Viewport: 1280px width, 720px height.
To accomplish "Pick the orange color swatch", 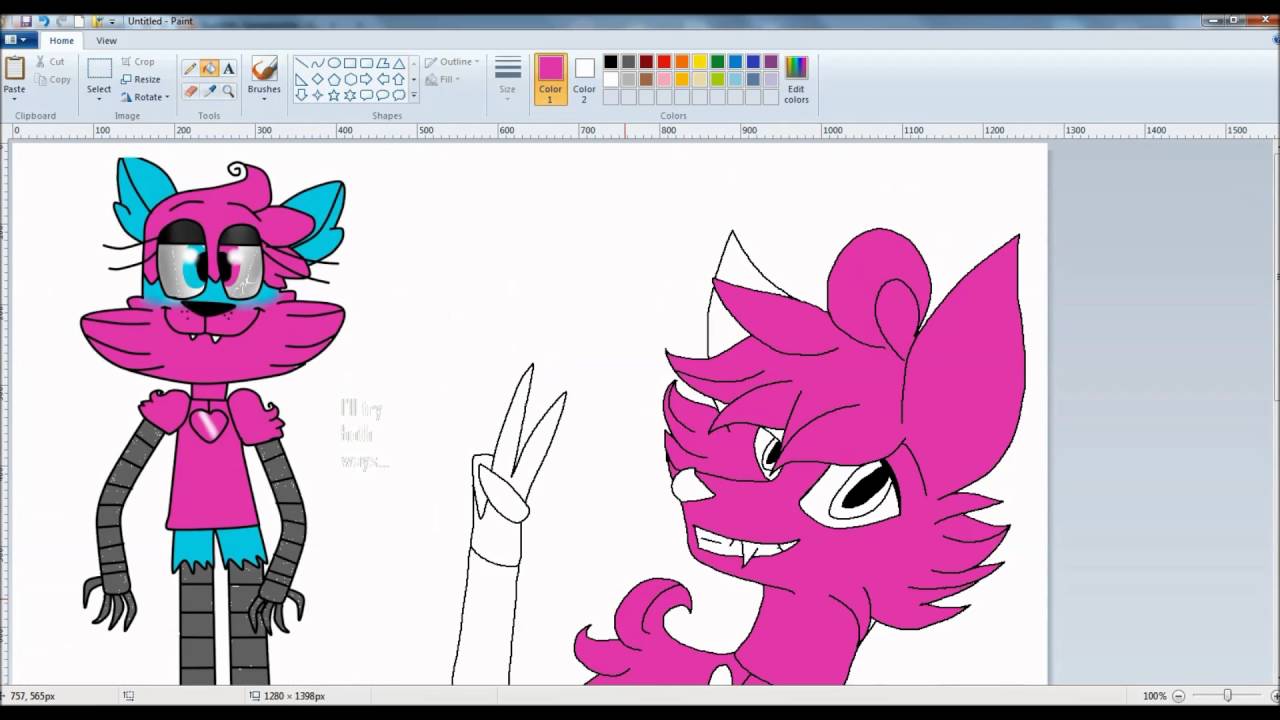I will pyautogui.click(x=682, y=62).
